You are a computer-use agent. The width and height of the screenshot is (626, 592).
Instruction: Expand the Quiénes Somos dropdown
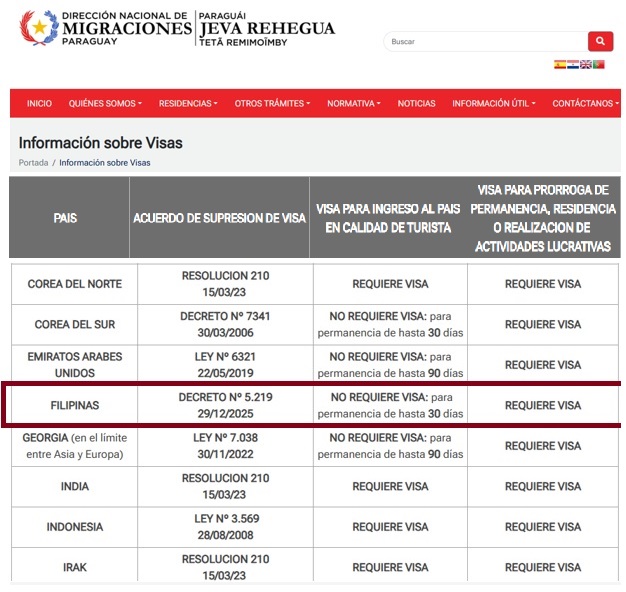point(105,104)
